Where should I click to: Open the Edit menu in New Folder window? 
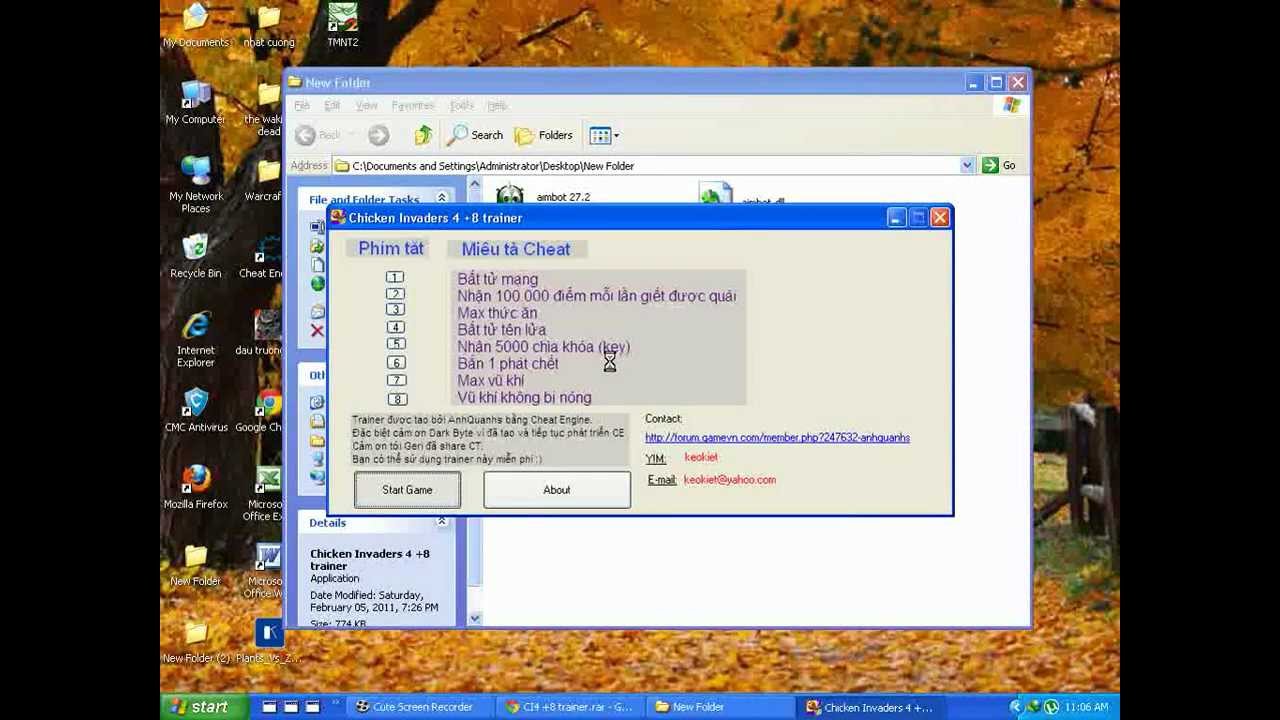[332, 105]
